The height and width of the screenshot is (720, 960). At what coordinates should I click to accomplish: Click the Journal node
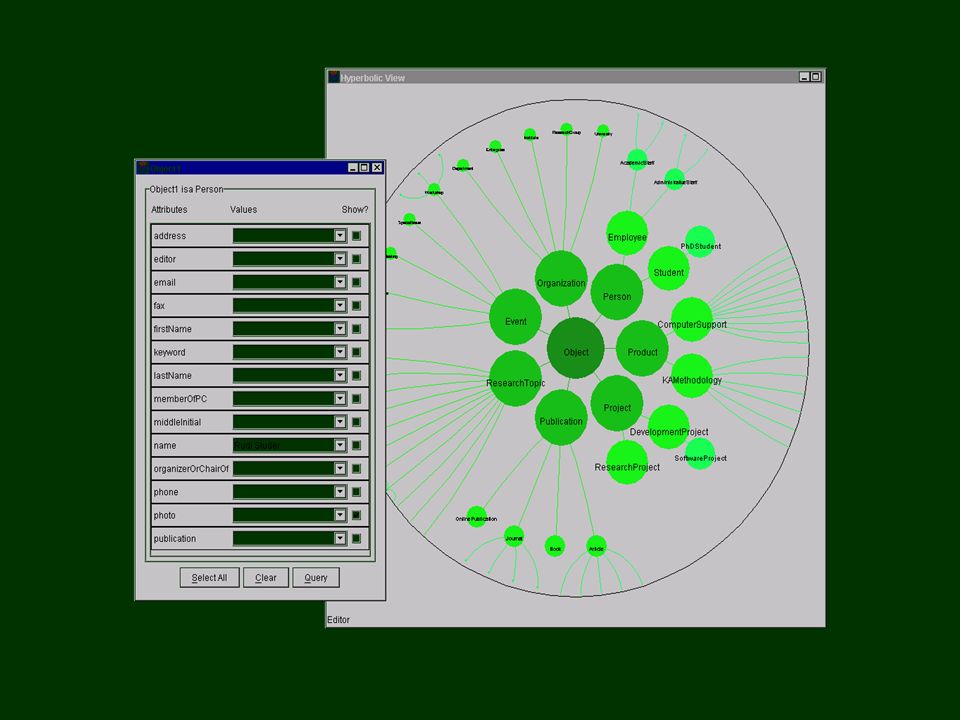tap(514, 536)
